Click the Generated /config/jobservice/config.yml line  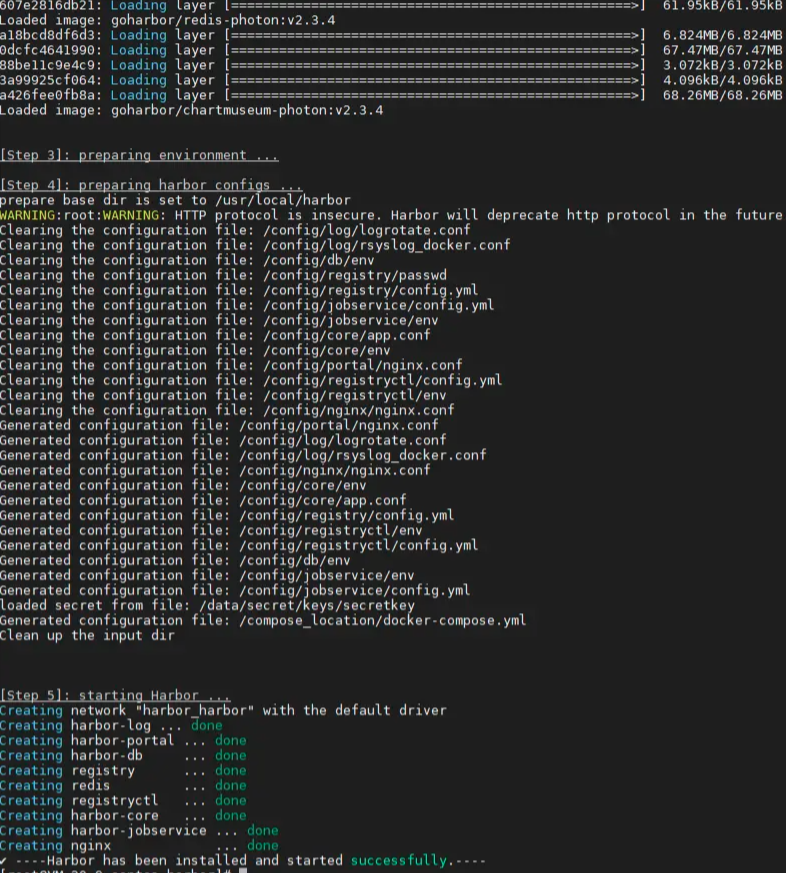tap(235, 591)
